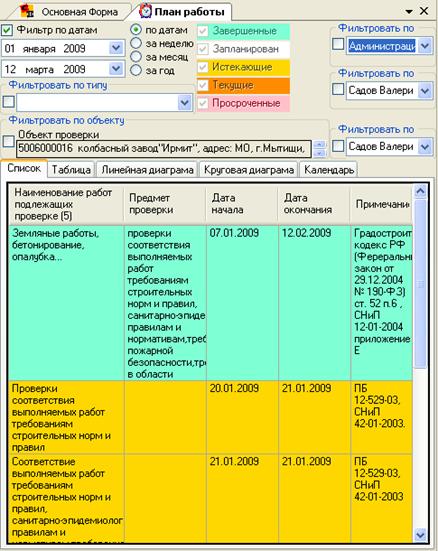Click the list scrollbar up arrow
Image resolution: width=438 pixels, height=551 pixels.
[x=420, y=192]
